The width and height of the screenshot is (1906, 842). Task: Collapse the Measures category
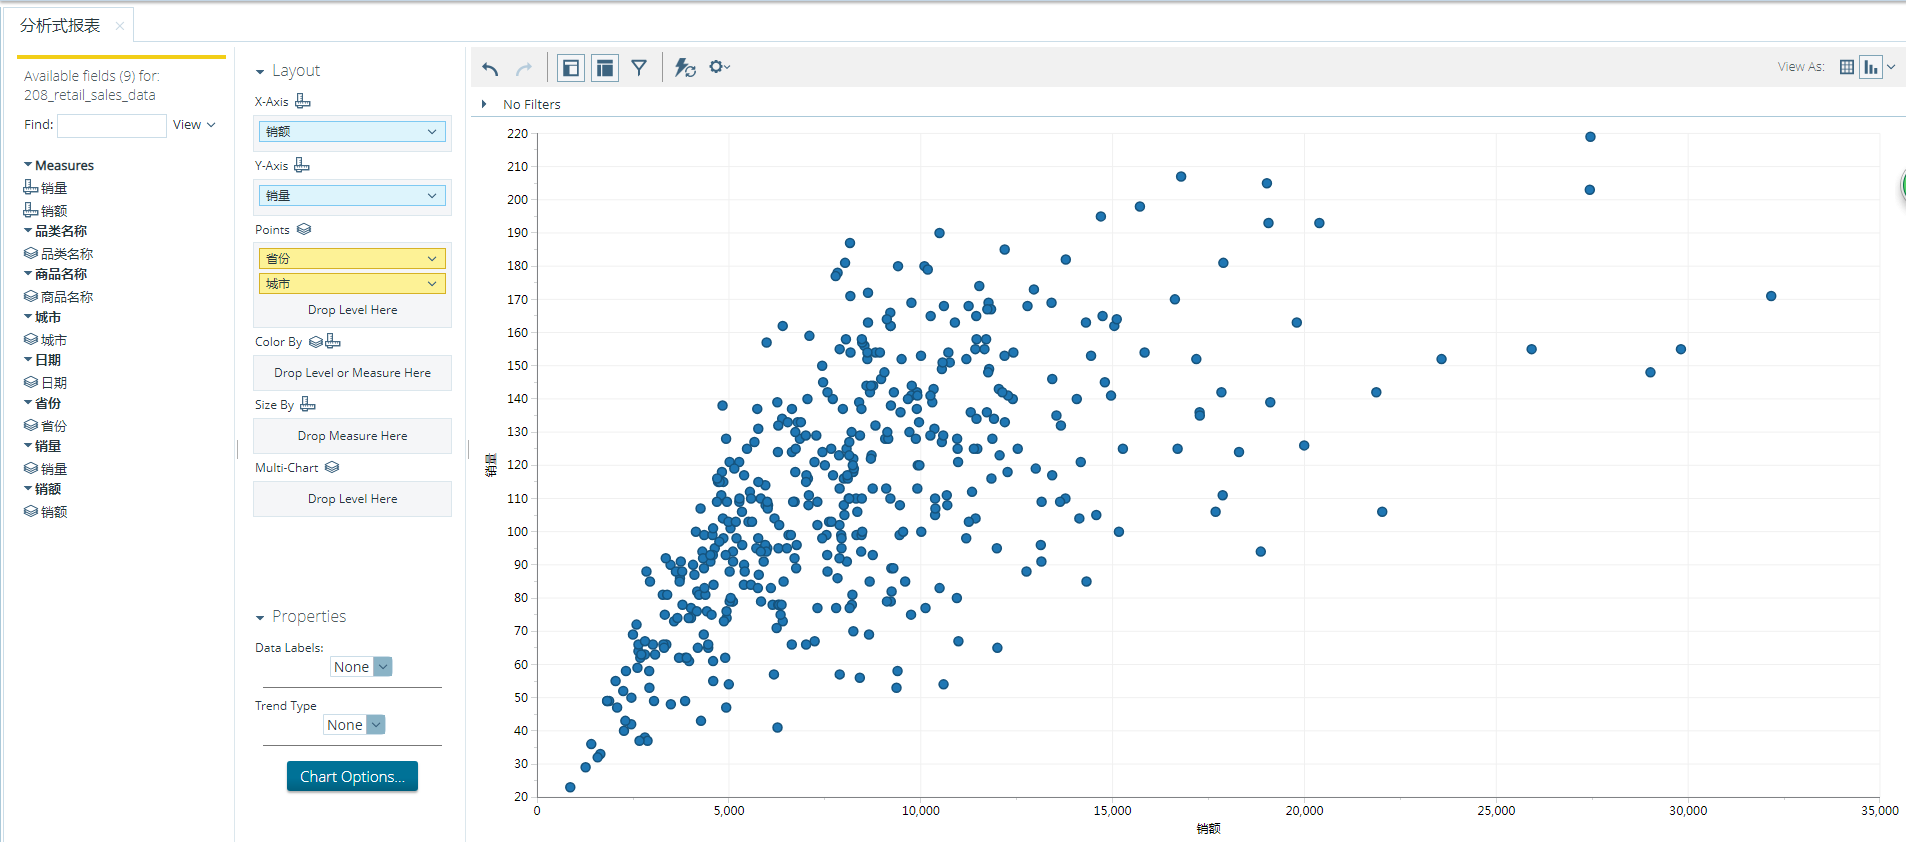(x=28, y=165)
